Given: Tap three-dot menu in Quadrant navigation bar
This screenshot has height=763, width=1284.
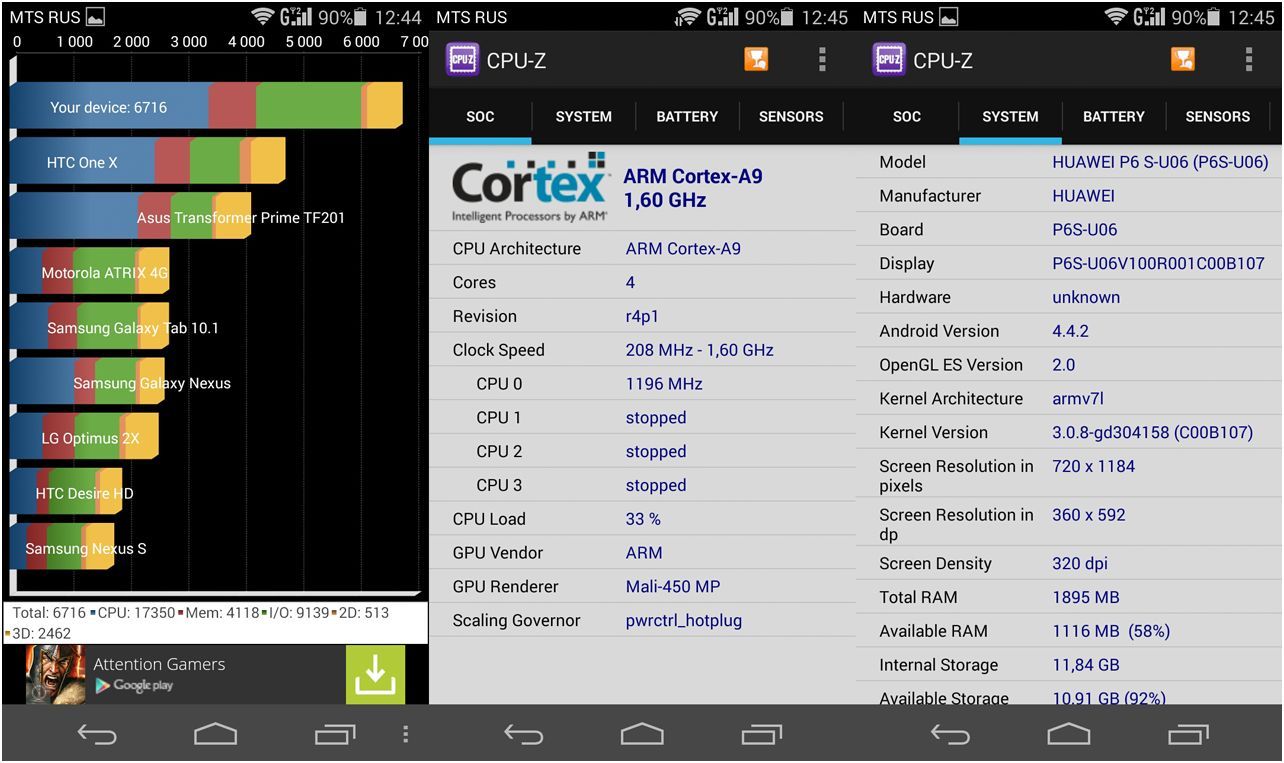Looking at the screenshot, I should 405,735.
